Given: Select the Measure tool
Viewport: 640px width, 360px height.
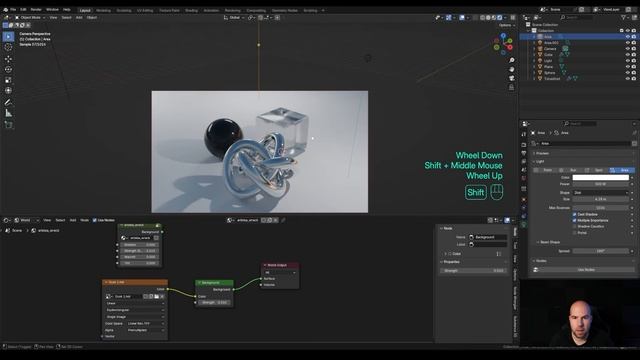Looking at the screenshot, I should [x=9, y=113].
